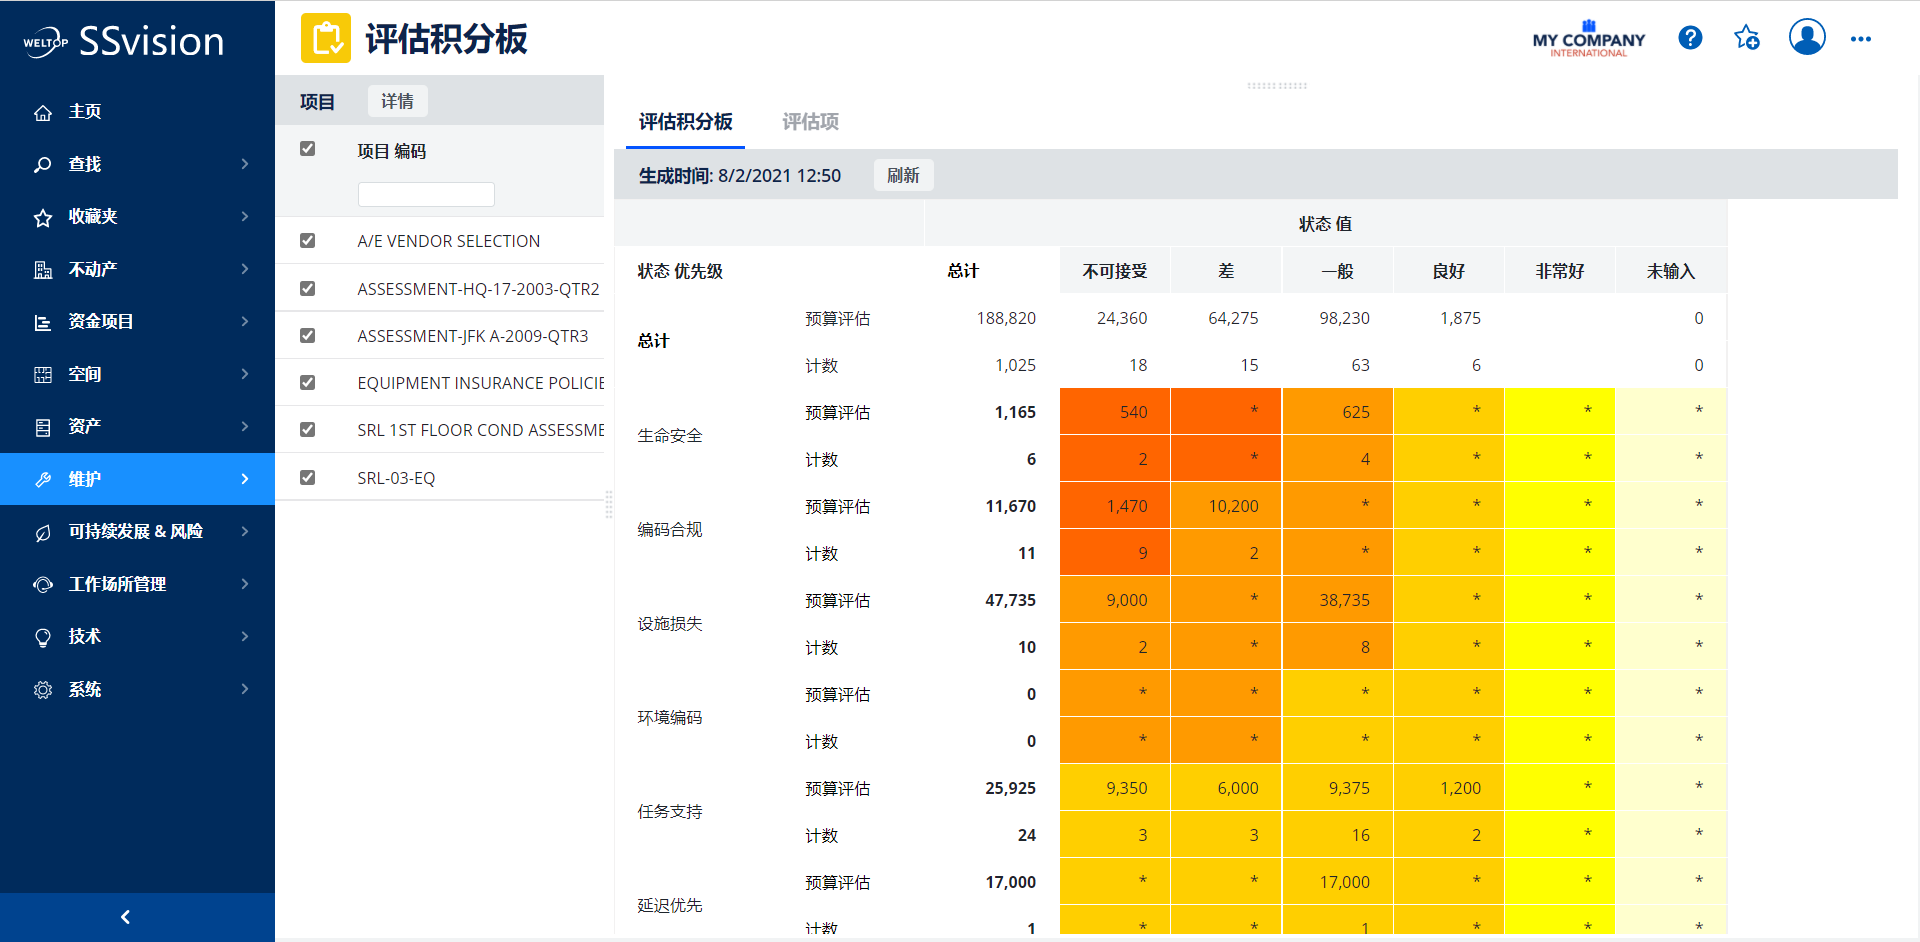
Task: Open the ASSESSMENT-JFK A-2009-QTR3 project
Action: (x=472, y=336)
